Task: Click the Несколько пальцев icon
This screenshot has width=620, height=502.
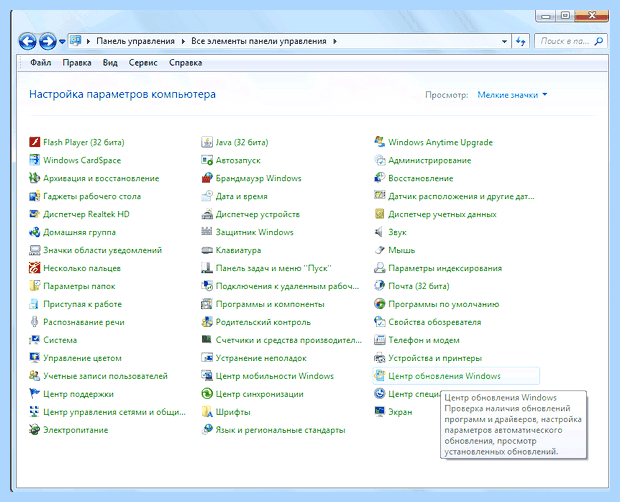Action: (34, 268)
